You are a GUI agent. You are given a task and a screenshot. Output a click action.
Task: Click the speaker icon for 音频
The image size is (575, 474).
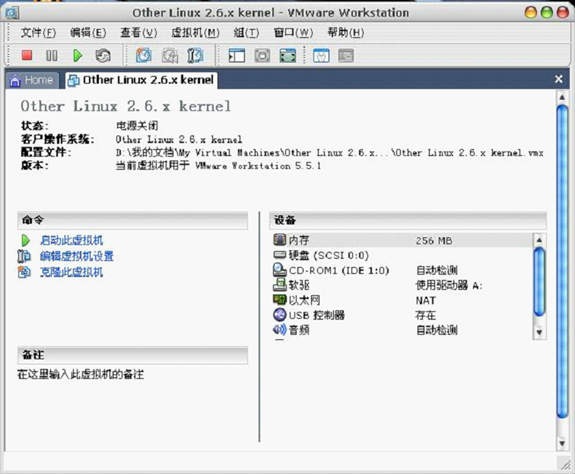tap(279, 330)
